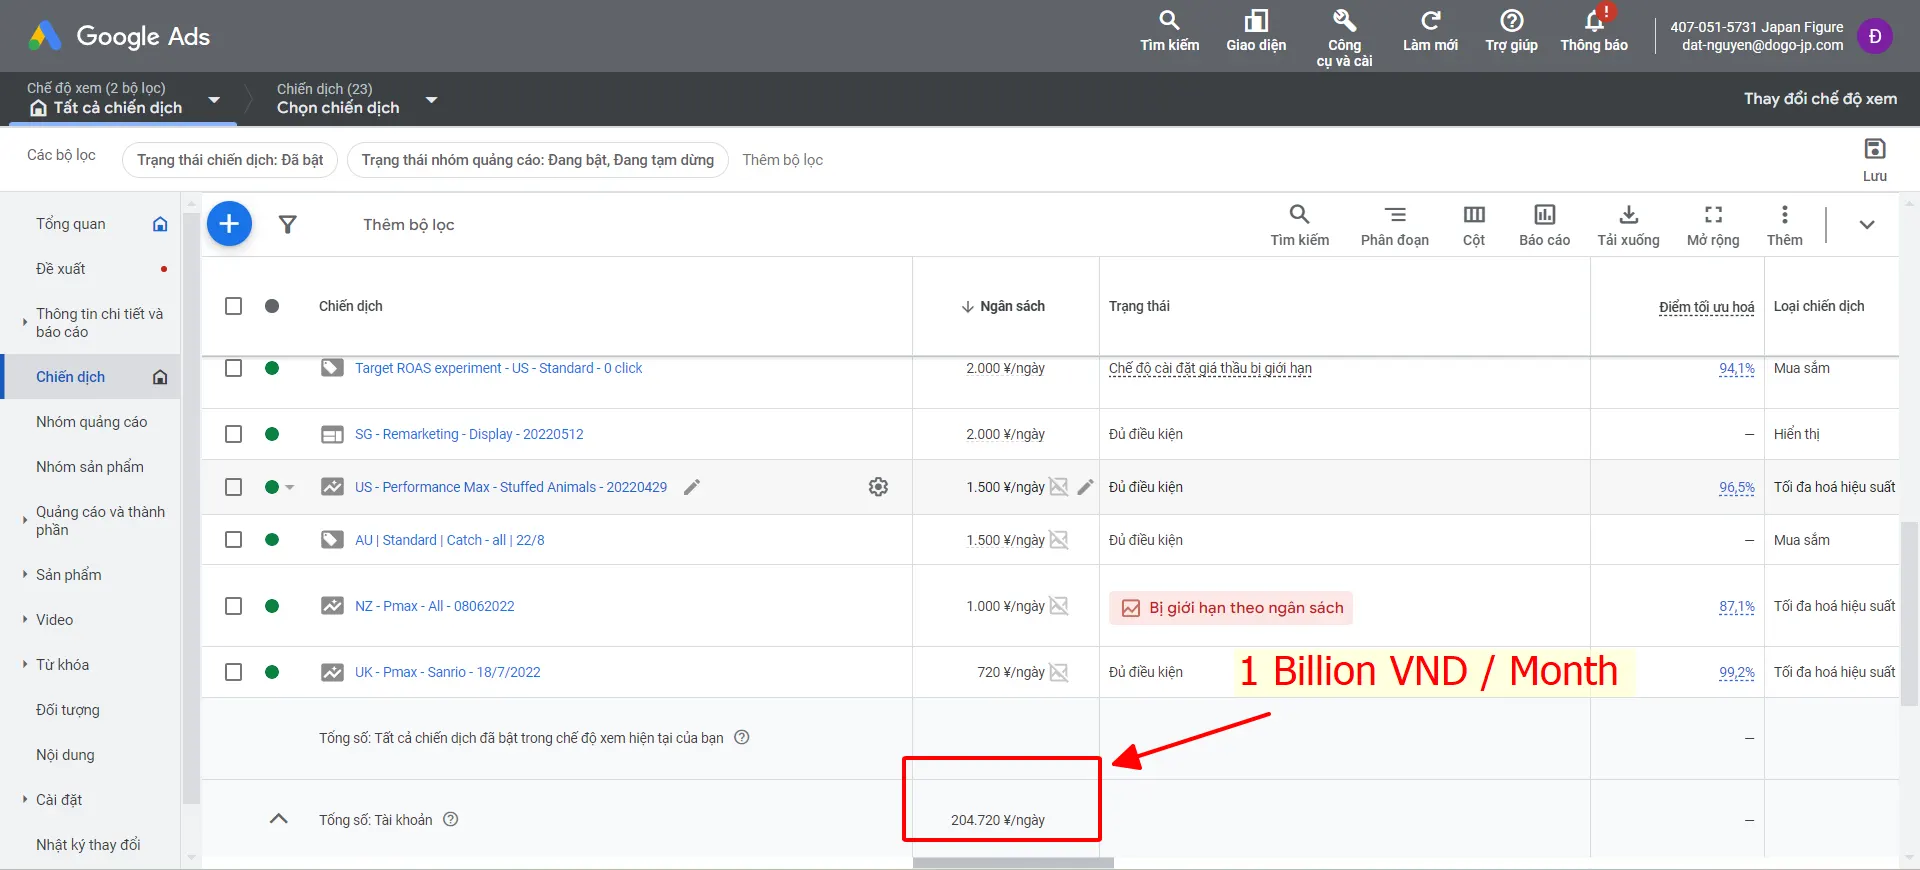This screenshot has height=870, width=1920.
Task: Expand Thông tin chi tiết và báo cáo
Action: tap(25, 323)
